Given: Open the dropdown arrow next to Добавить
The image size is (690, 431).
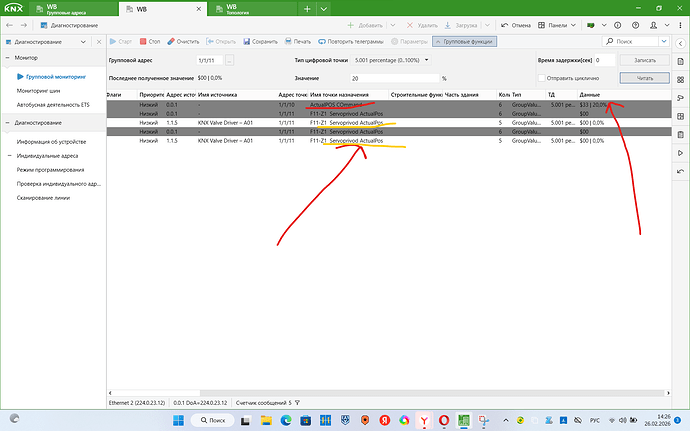Looking at the screenshot, I should click(393, 26).
